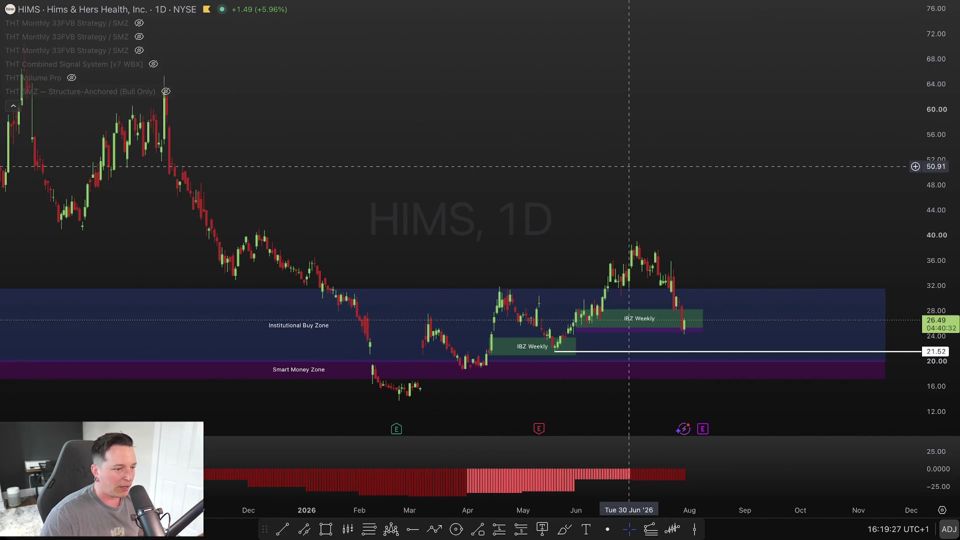Select the text Callout note tool

542,529
